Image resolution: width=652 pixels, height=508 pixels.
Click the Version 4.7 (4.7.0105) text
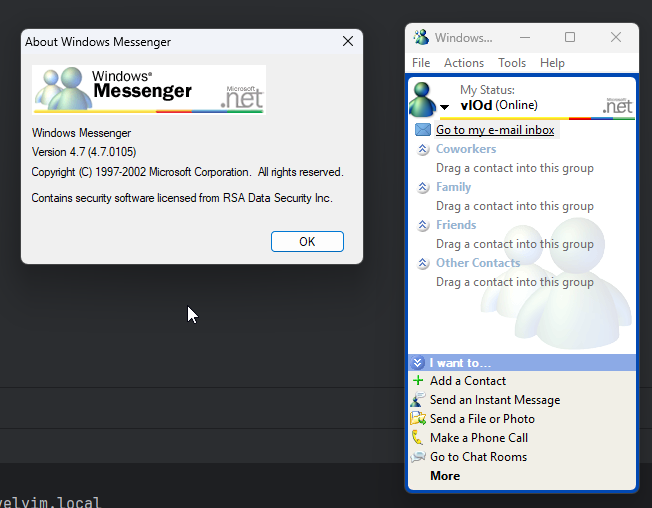[x=84, y=152]
